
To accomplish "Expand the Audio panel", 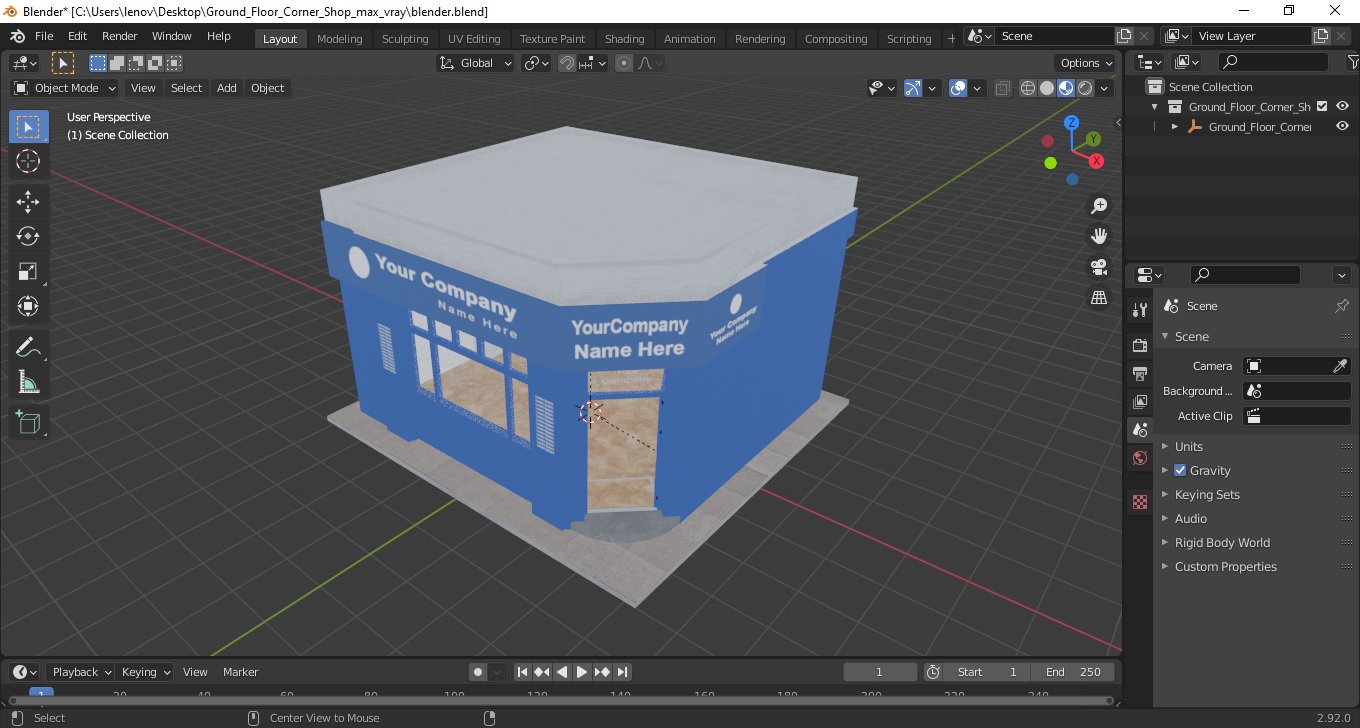I will tap(1191, 519).
